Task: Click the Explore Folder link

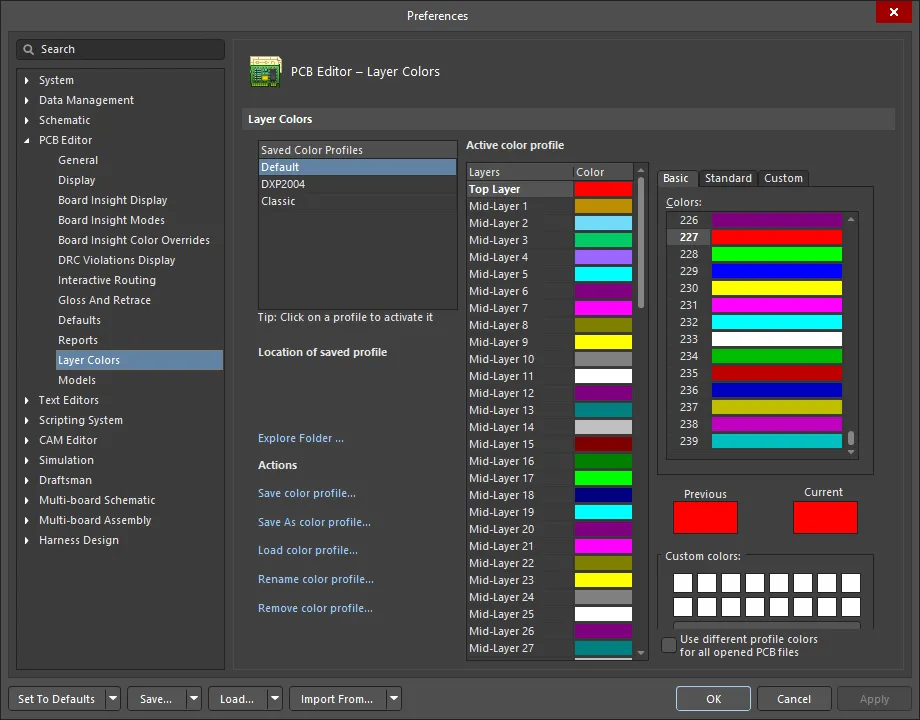Action: (301, 438)
